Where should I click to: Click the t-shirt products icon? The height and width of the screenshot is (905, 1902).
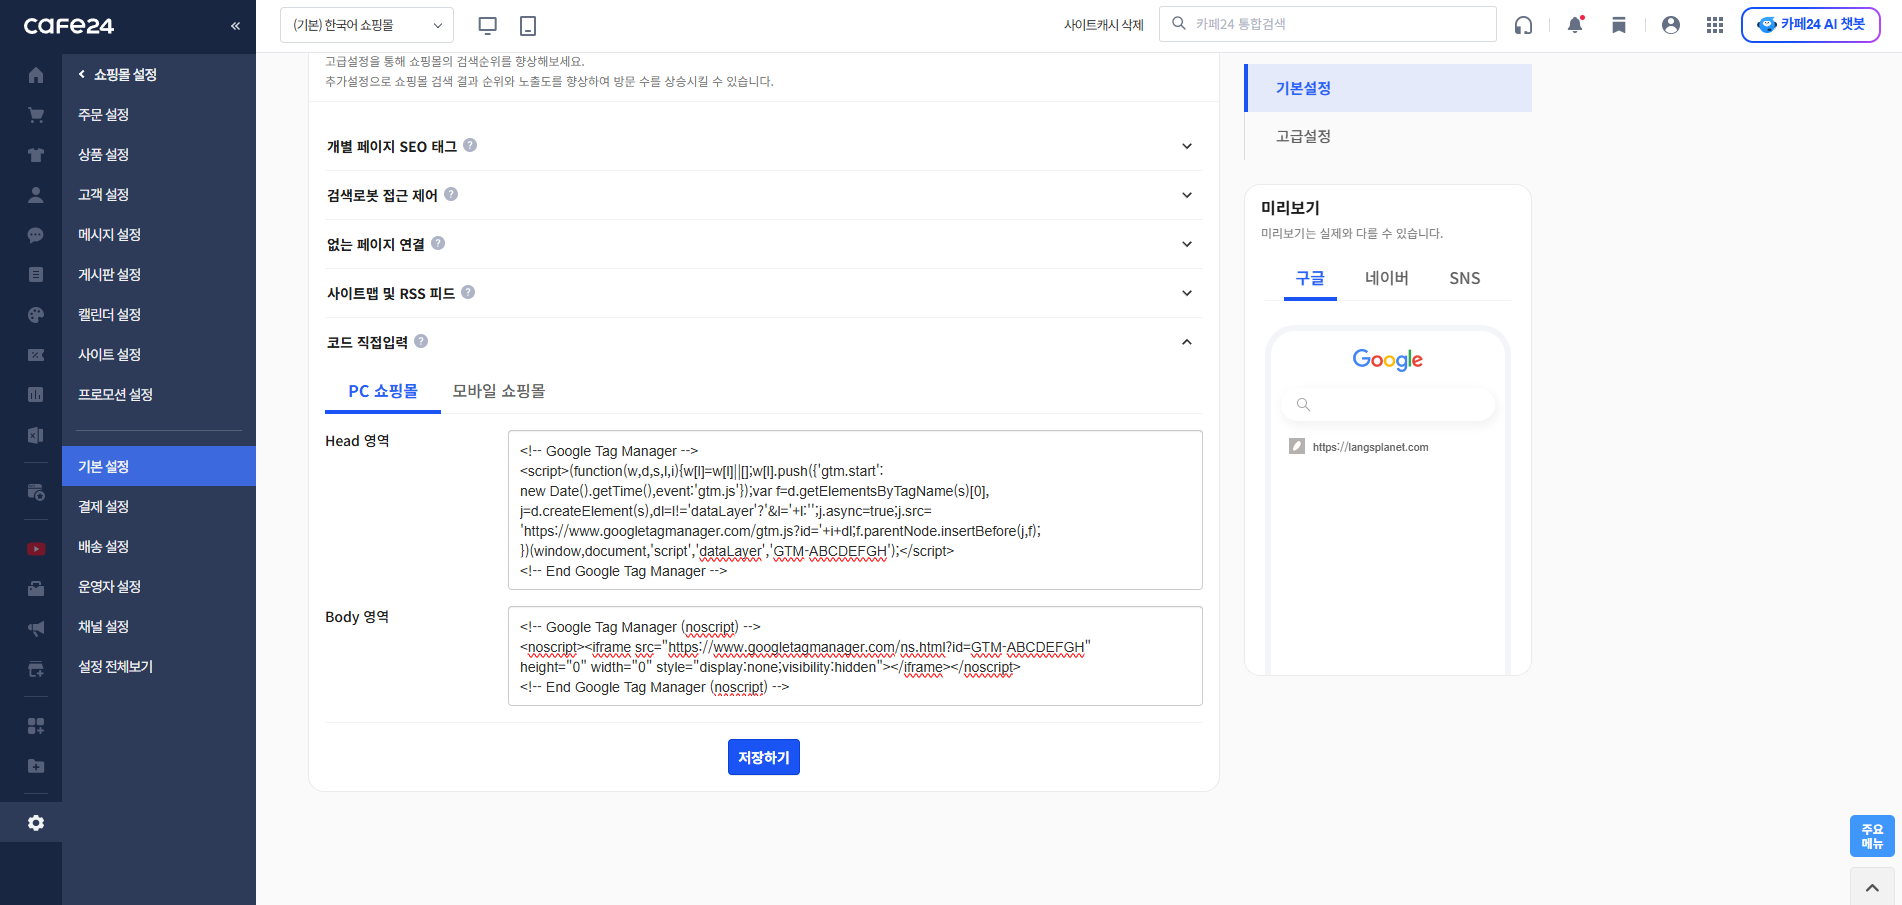36,155
